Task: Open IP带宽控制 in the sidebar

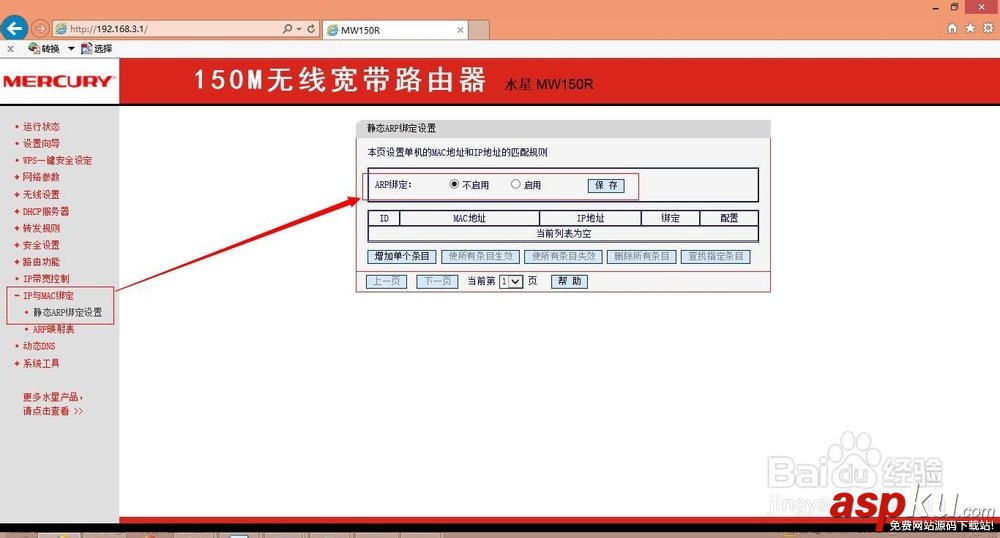Action: pos(46,279)
